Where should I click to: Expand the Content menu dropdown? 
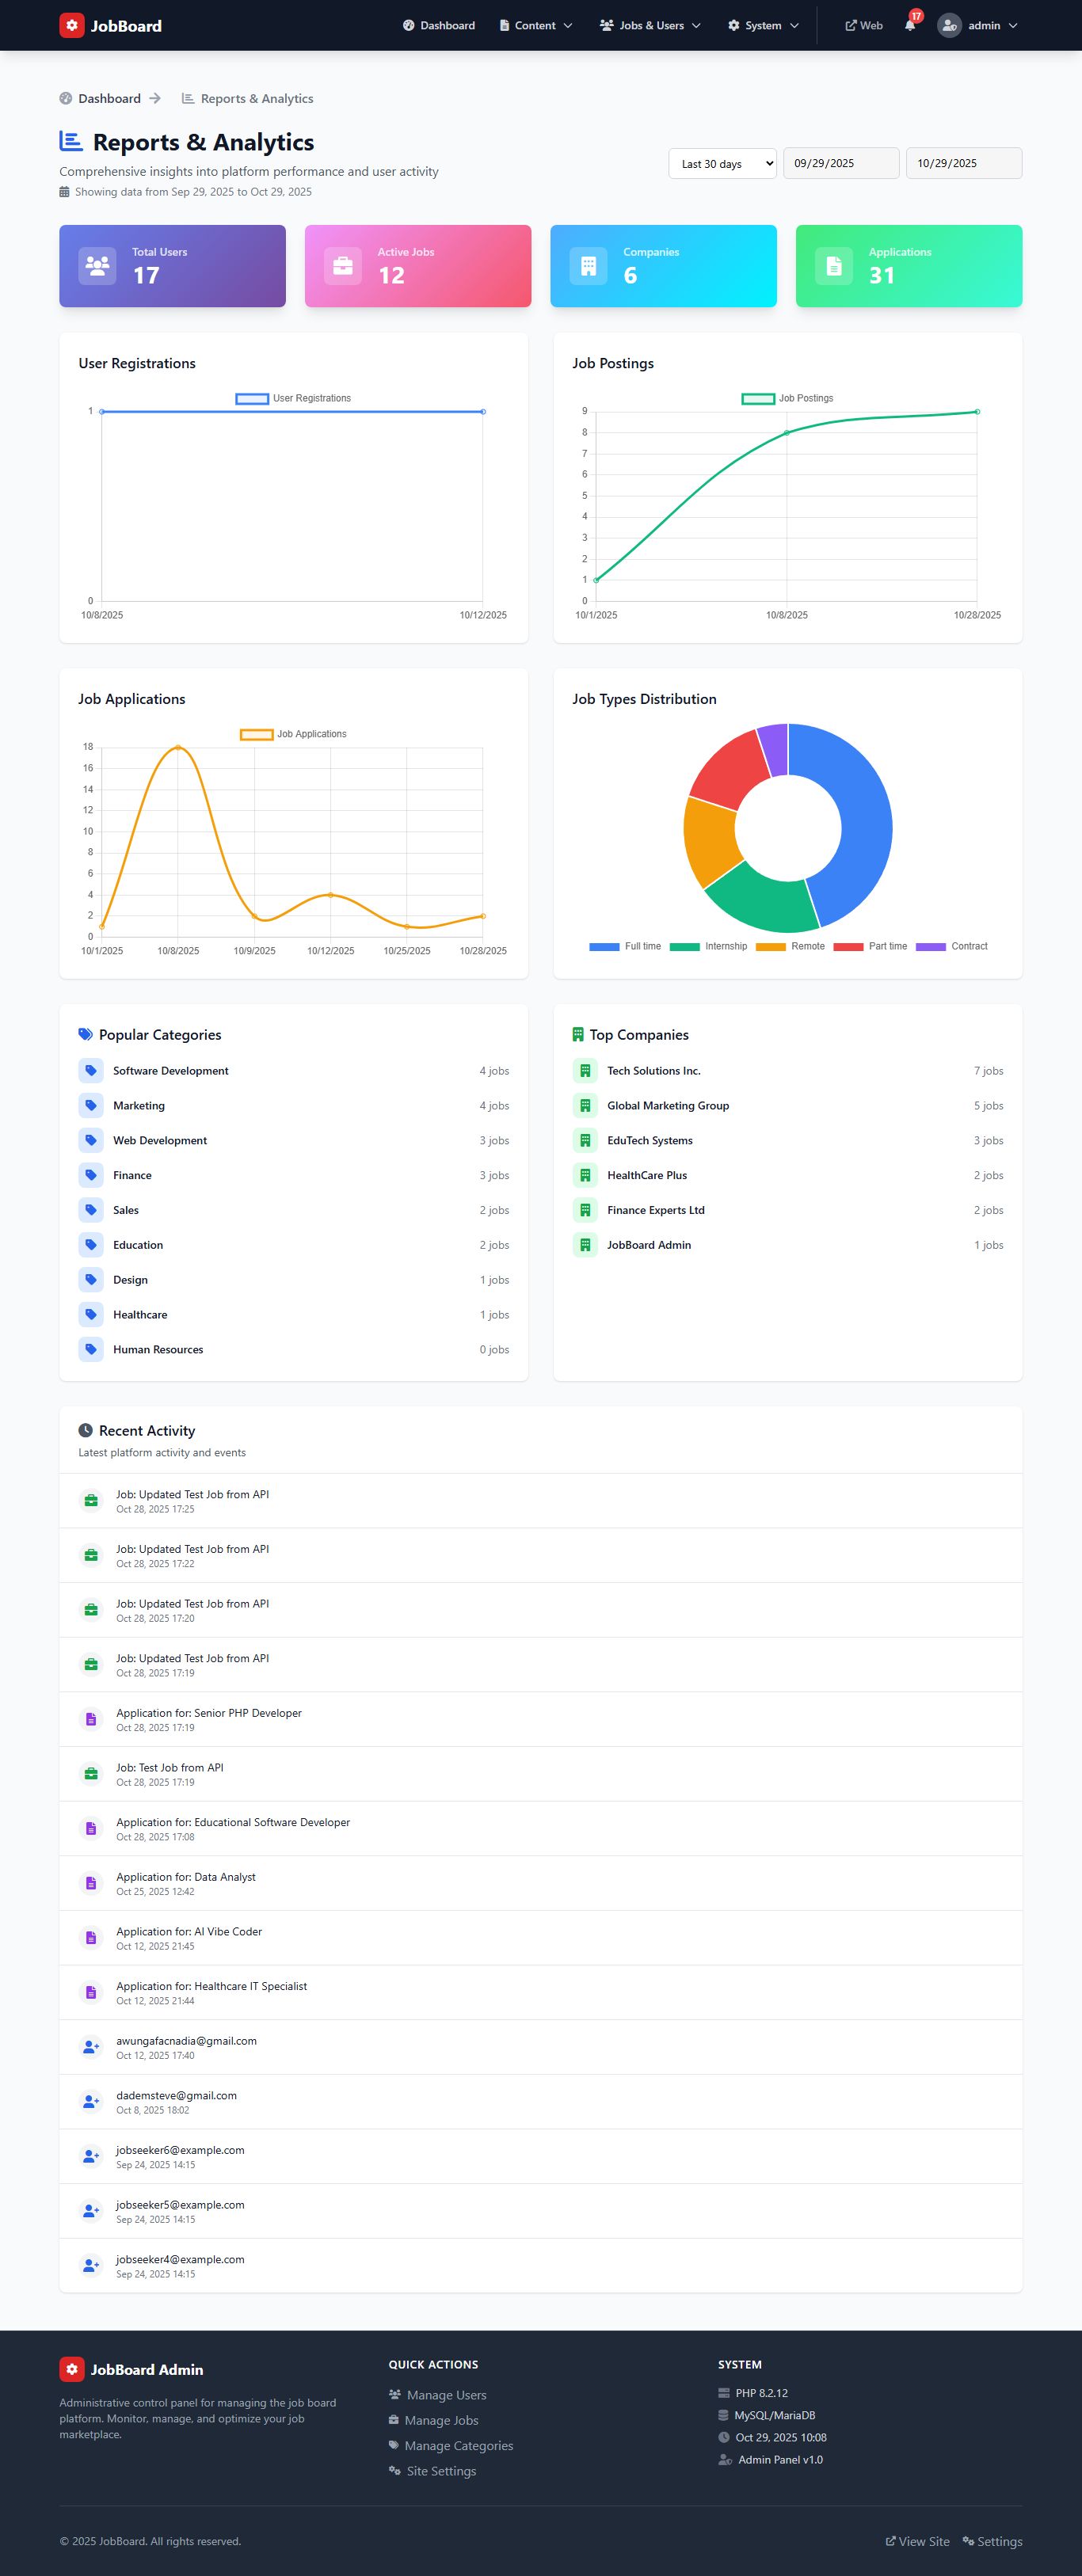pyautogui.click(x=536, y=26)
